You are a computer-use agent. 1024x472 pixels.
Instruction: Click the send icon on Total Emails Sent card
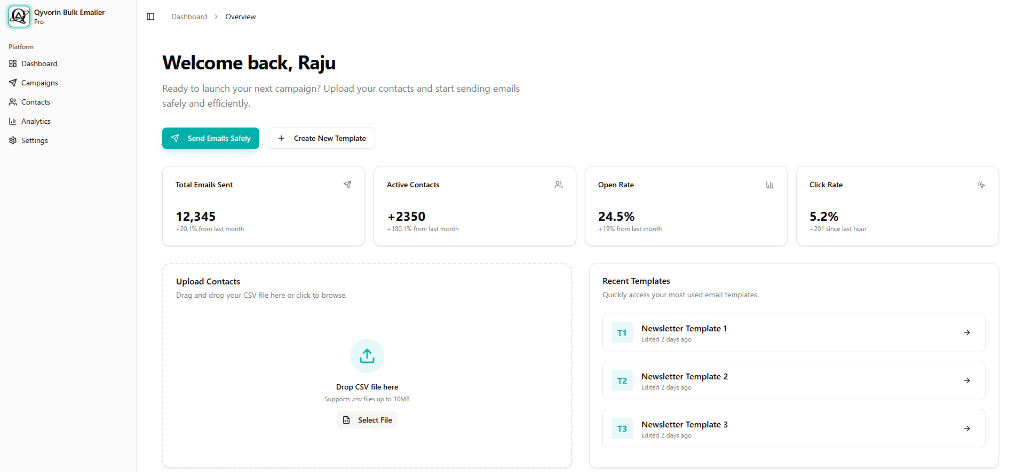tap(347, 185)
